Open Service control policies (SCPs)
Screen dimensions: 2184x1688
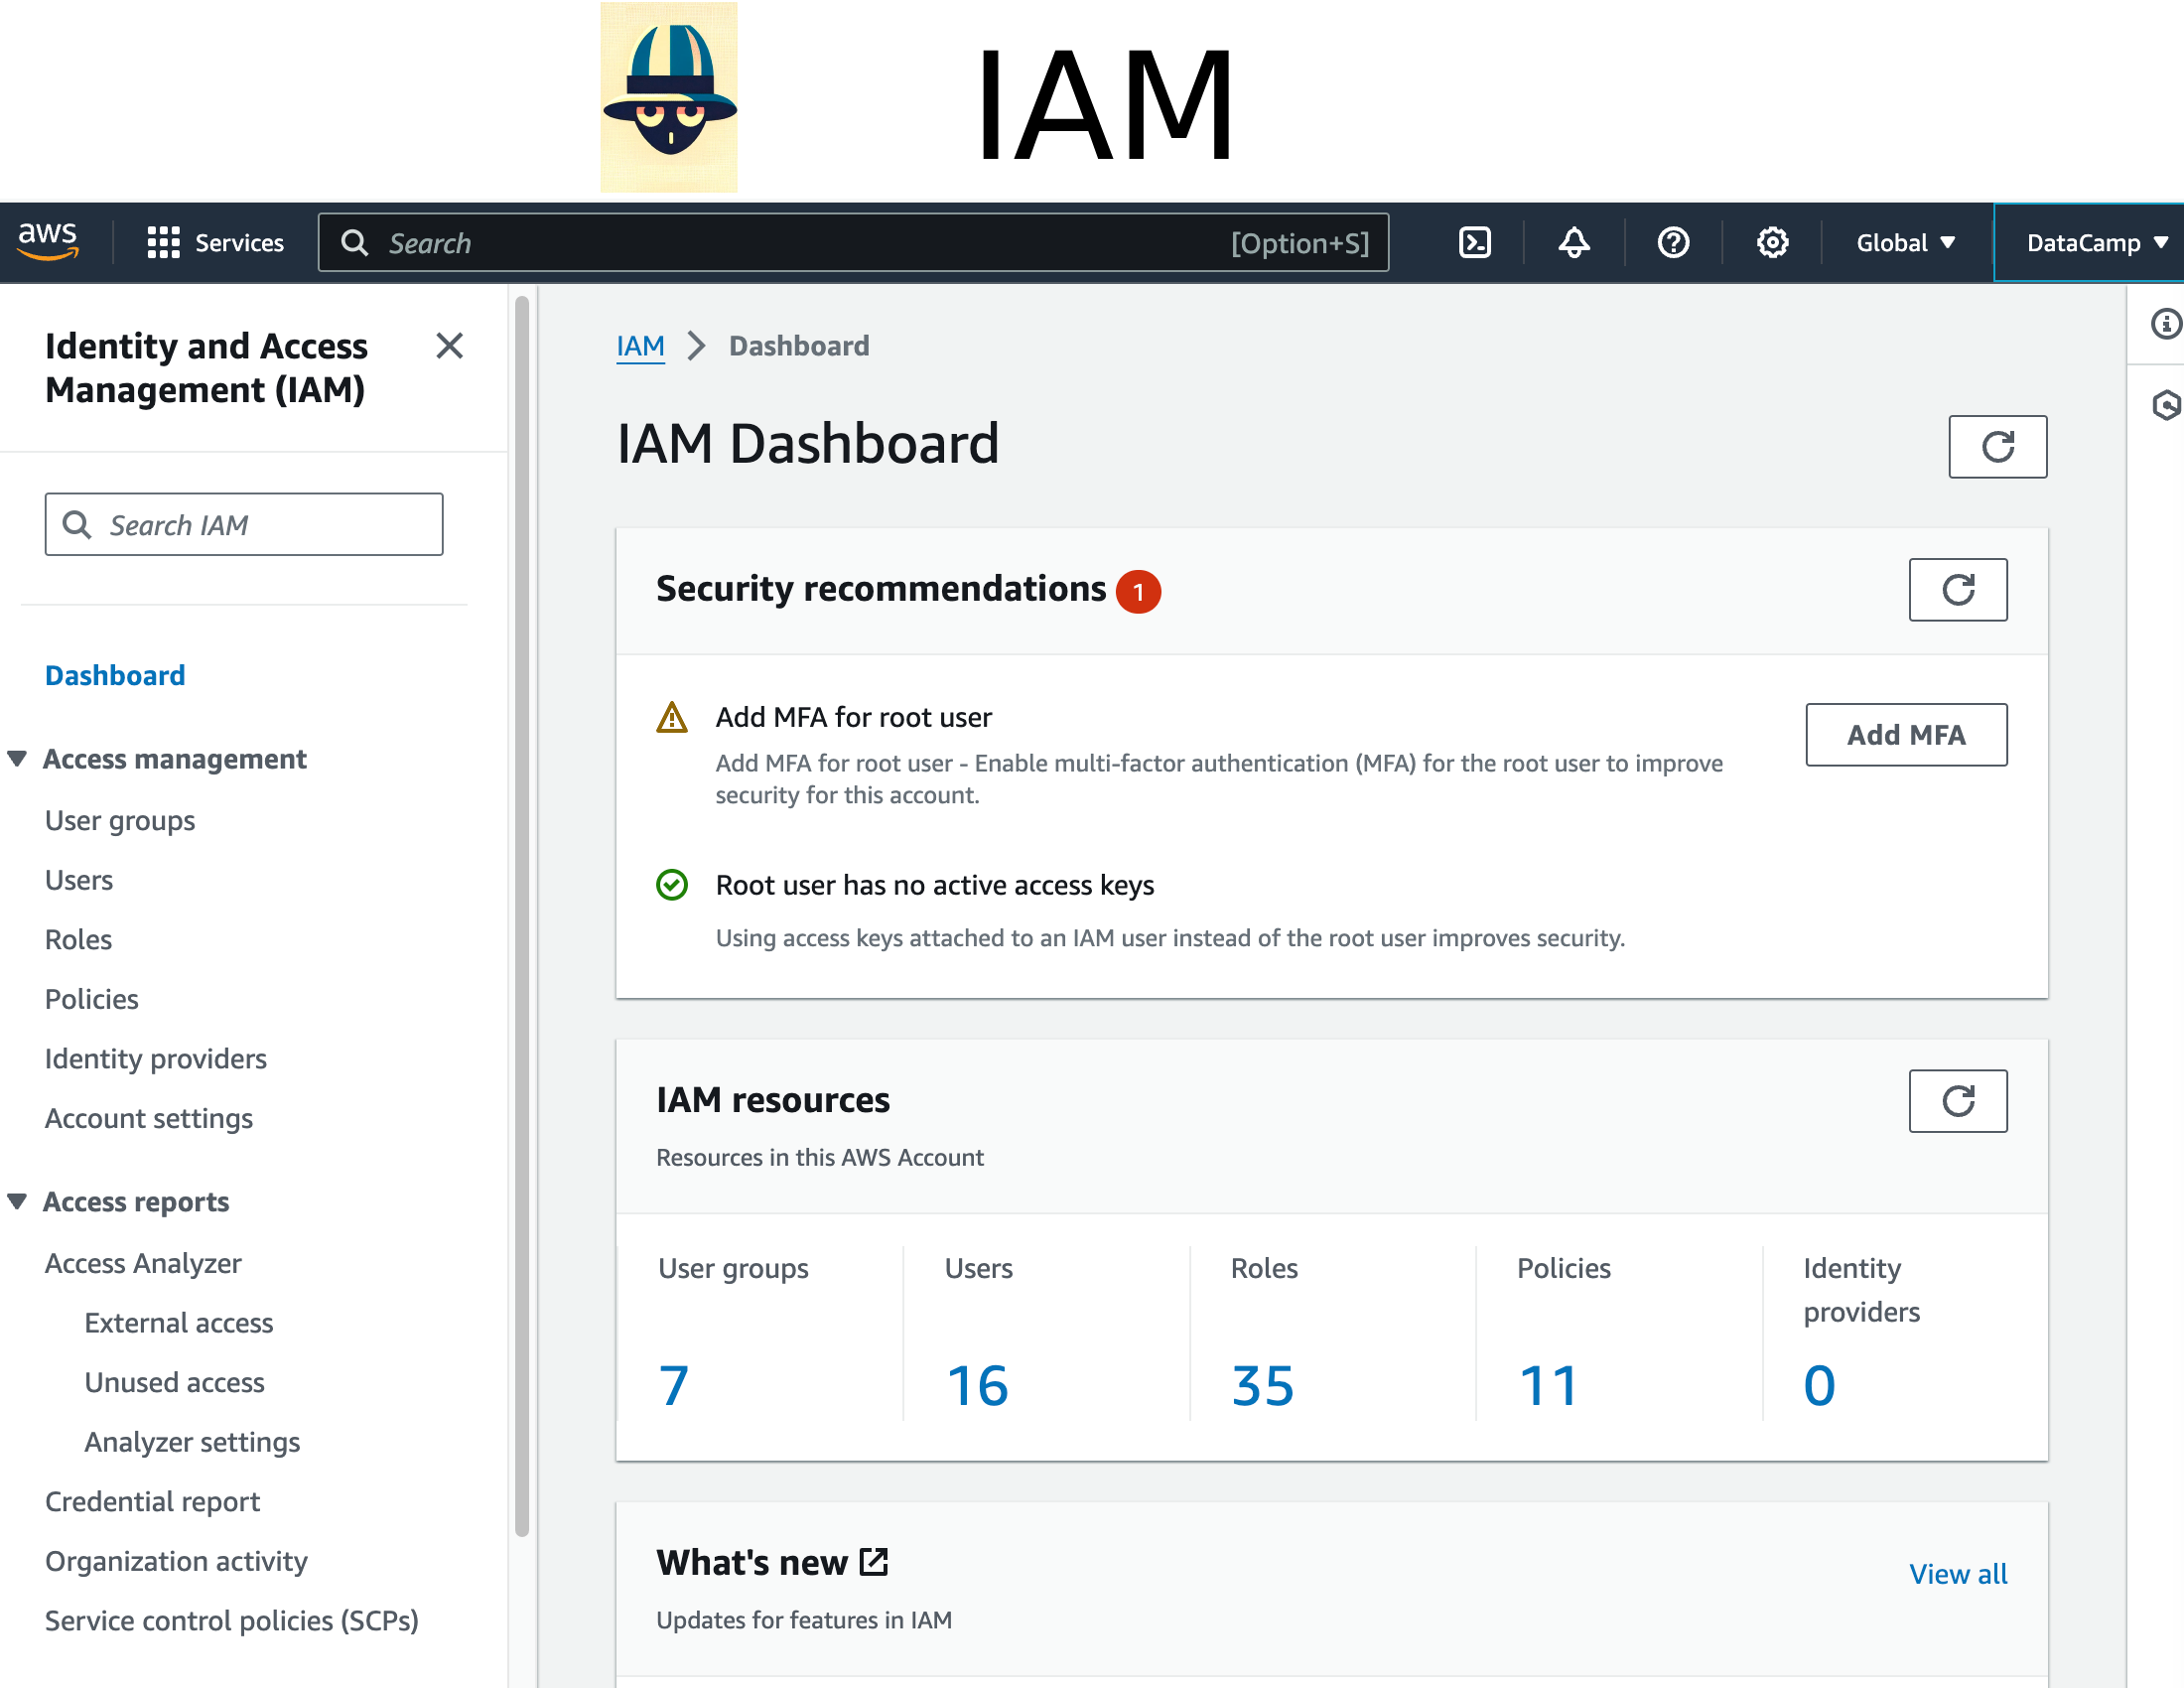(x=232, y=1621)
